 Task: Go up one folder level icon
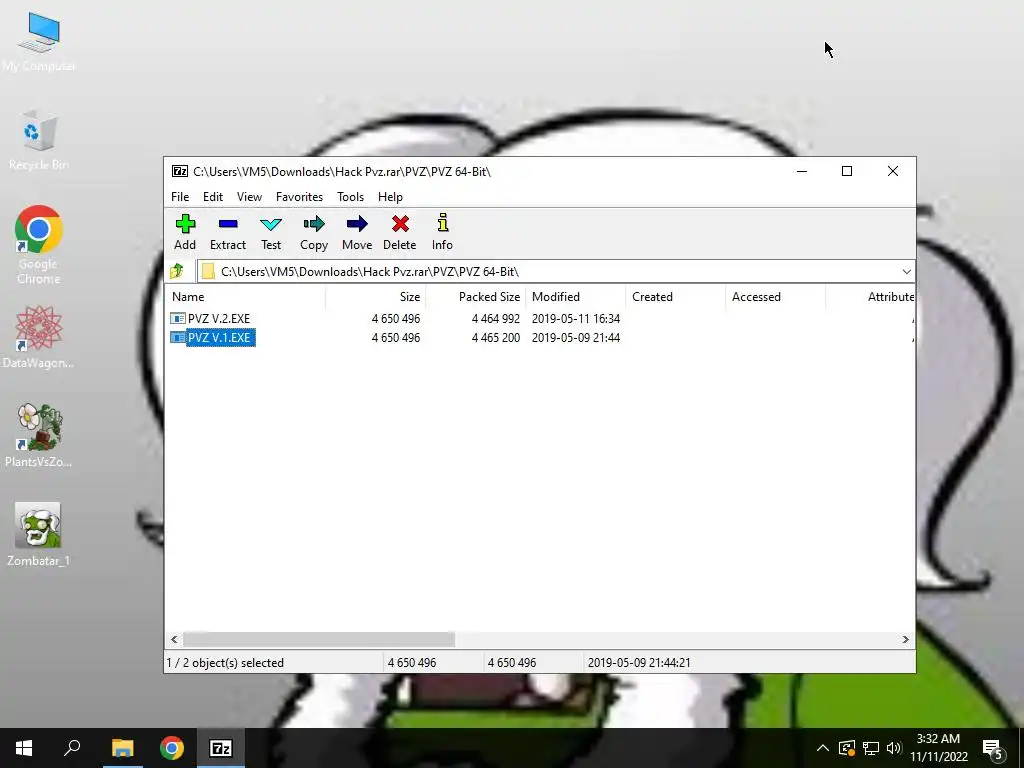pos(176,271)
